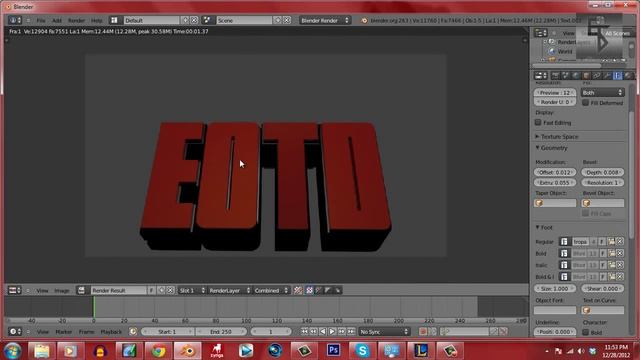Screen dimensions: 640x360
Task: Open the File menu
Action: coord(41,20)
